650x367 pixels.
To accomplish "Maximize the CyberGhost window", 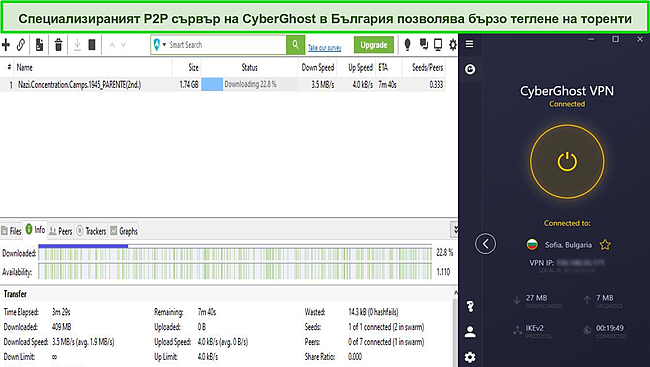I will tap(616, 39).
